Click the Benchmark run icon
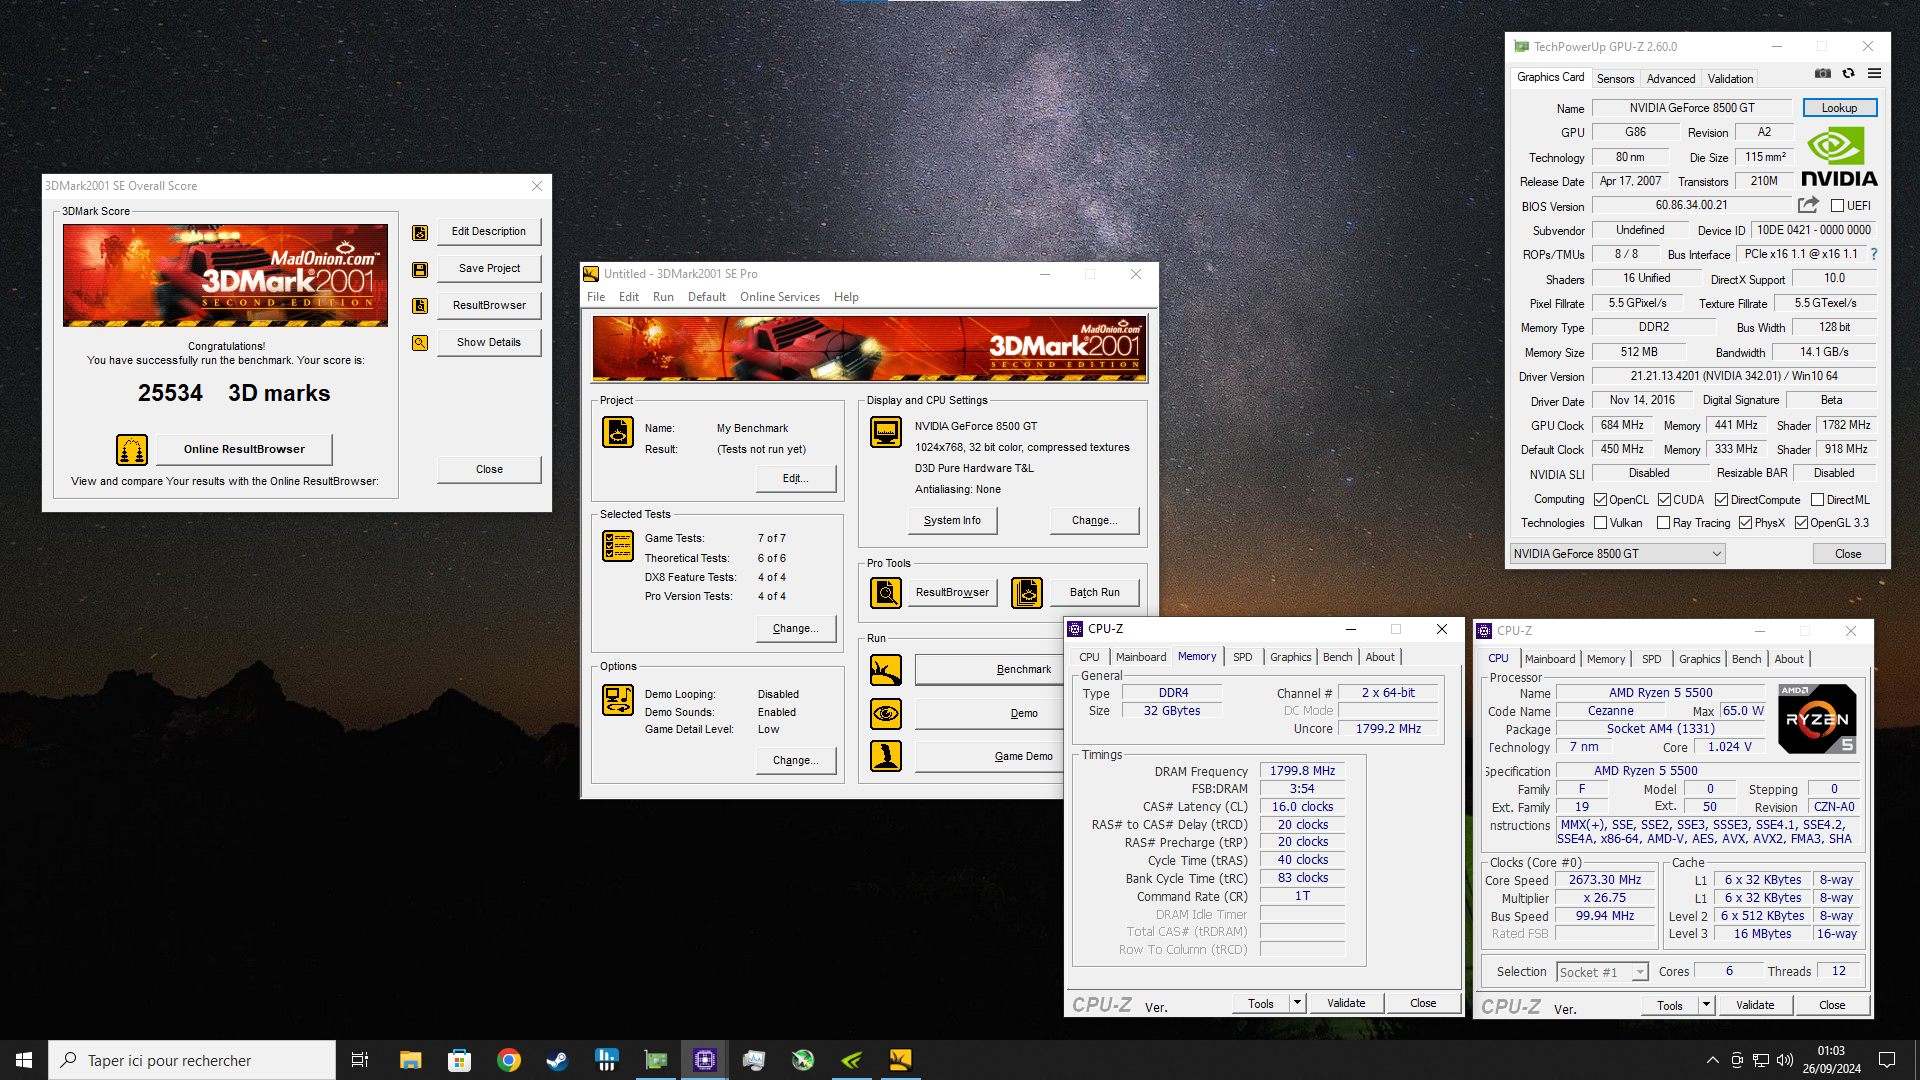This screenshot has width=1920, height=1080. pos(886,670)
